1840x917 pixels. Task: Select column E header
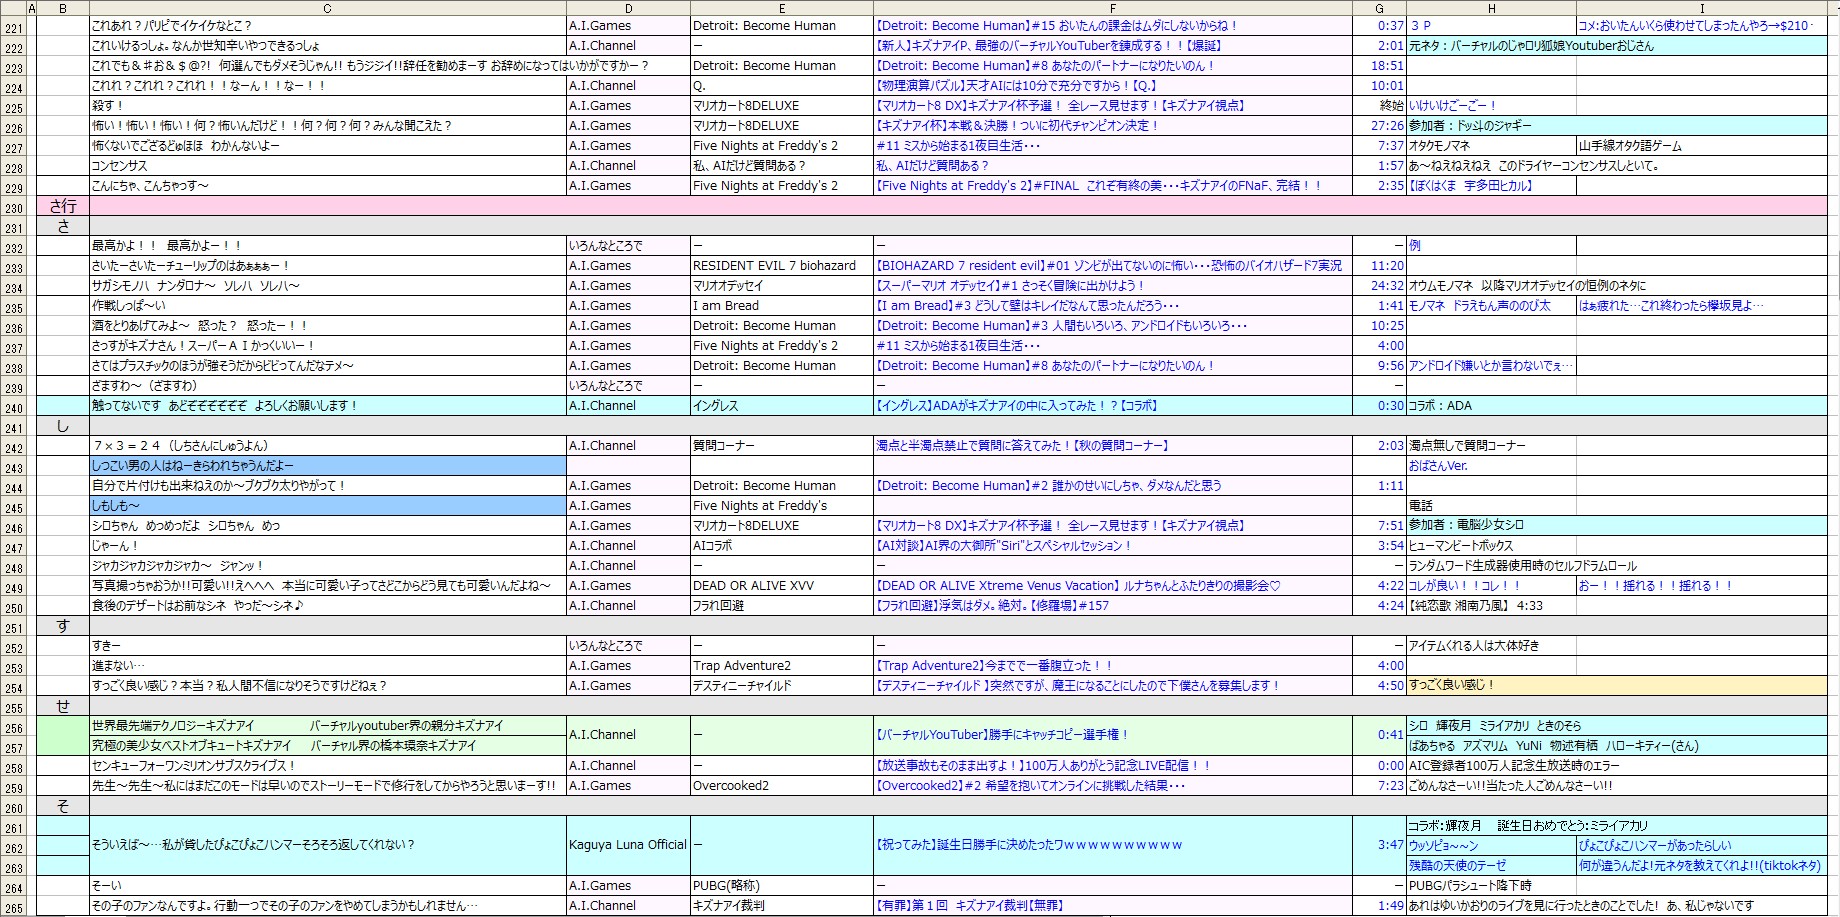[x=782, y=8]
